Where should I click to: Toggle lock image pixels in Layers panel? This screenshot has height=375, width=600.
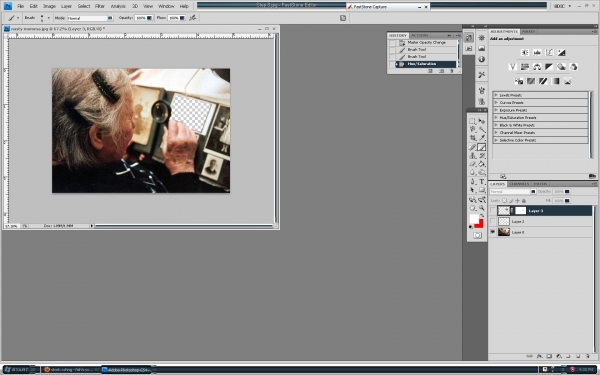pos(511,201)
